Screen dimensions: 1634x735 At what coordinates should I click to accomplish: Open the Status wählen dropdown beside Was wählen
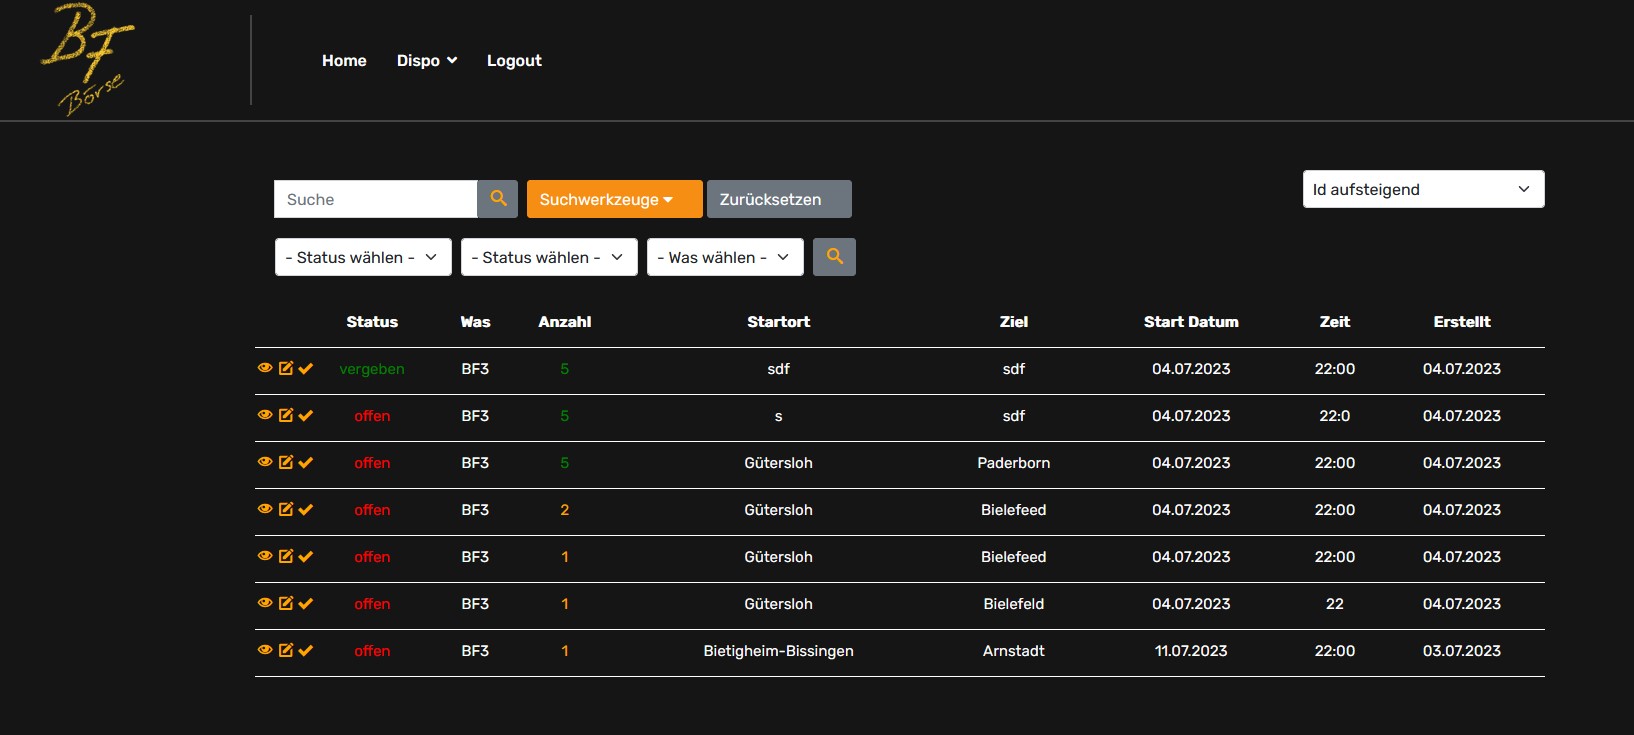tap(549, 257)
